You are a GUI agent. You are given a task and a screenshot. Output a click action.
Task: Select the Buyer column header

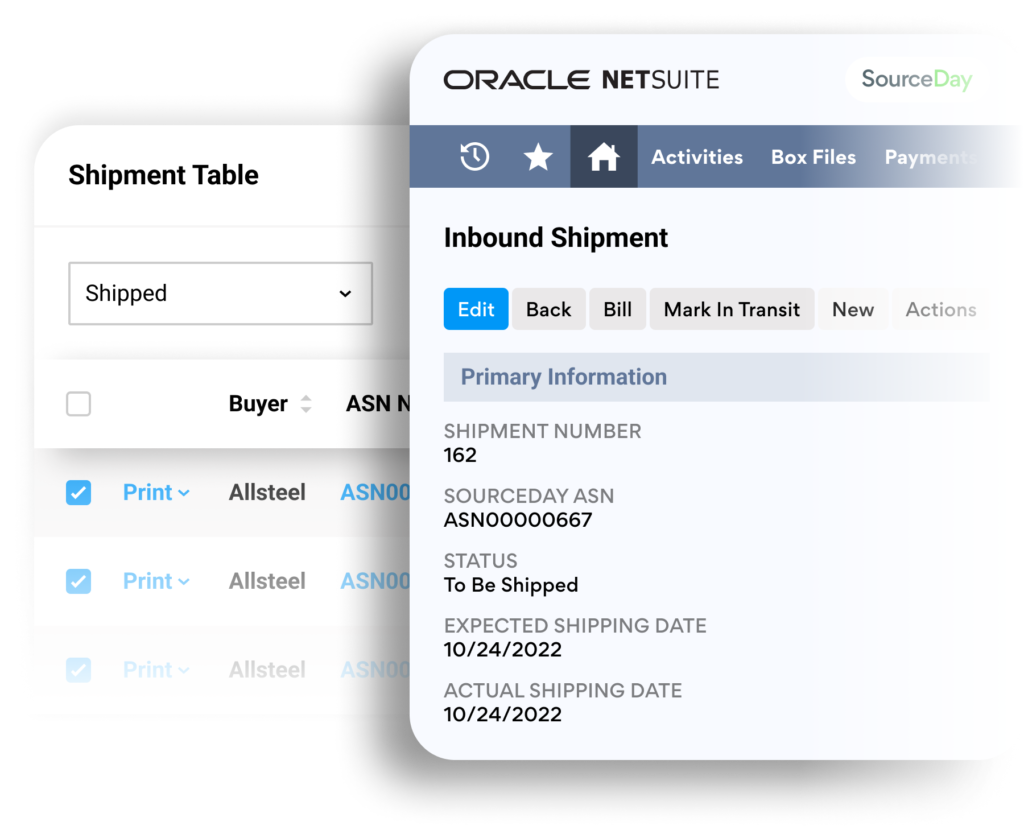[258, 404]
